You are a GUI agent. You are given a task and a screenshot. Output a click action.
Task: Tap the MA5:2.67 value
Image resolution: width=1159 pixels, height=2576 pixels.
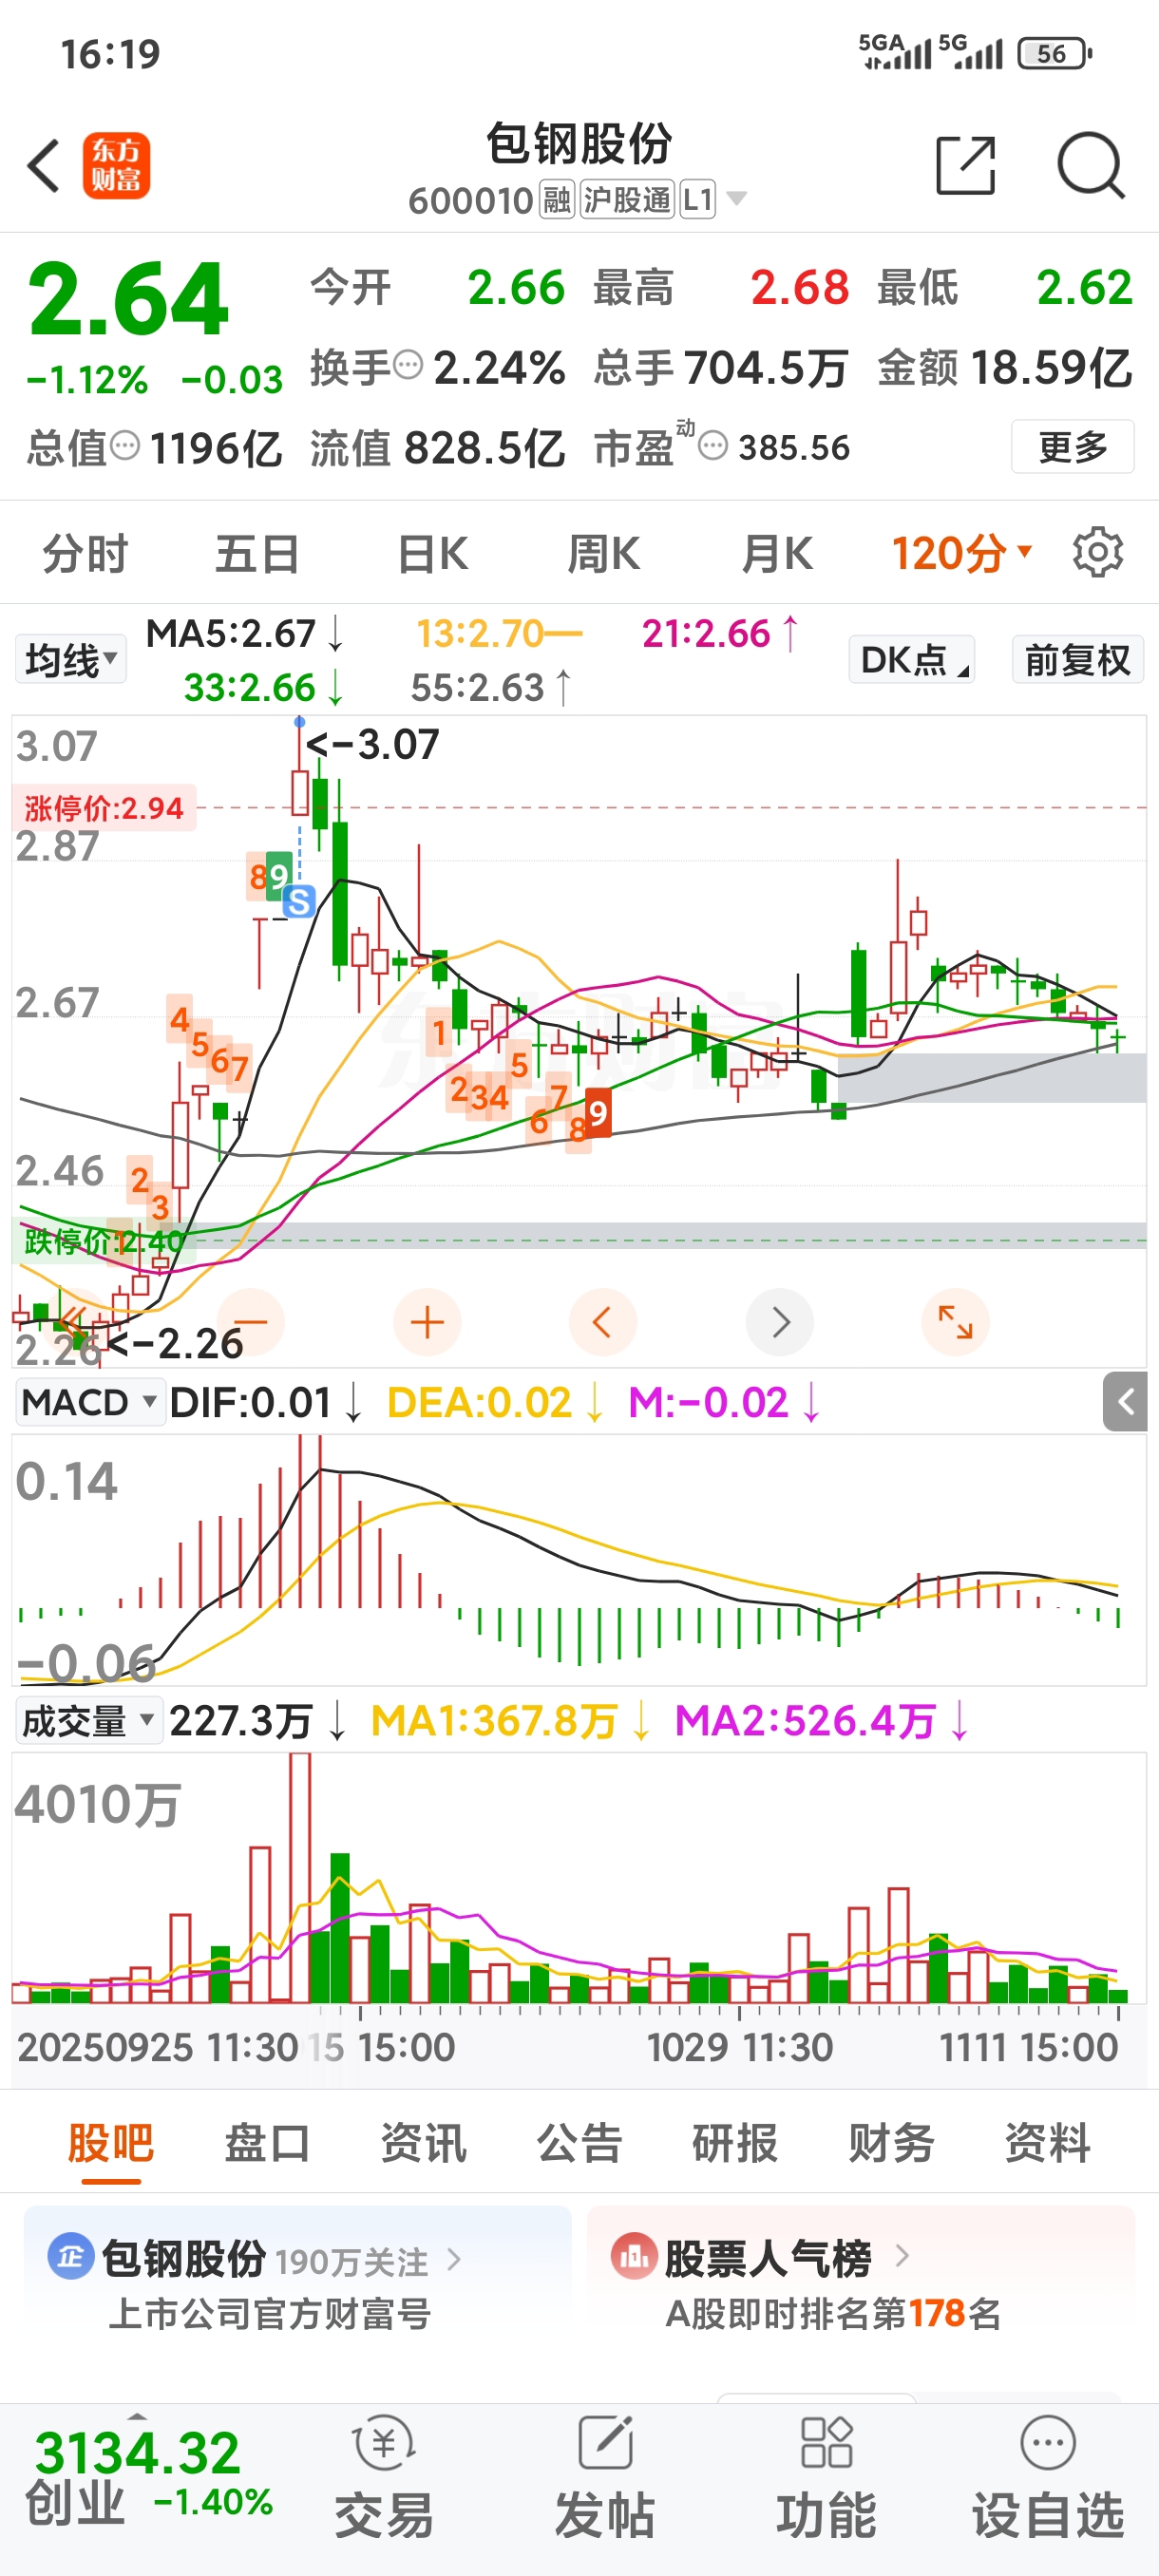point(231,633)
